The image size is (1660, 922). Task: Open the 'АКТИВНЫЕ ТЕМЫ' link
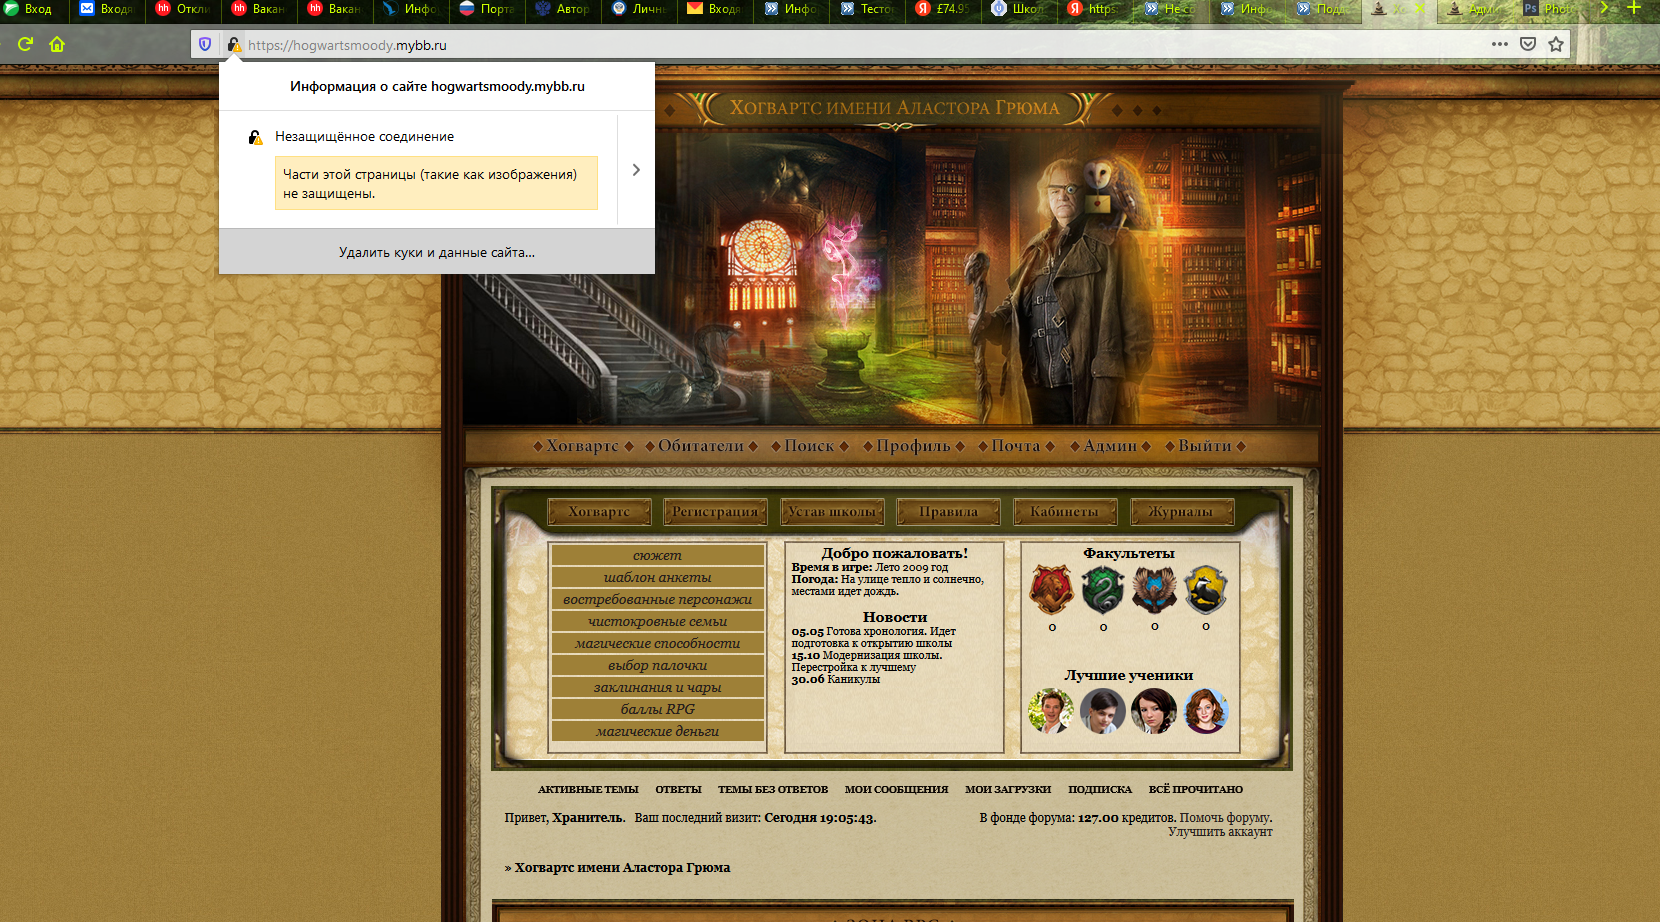coord(588,790)
